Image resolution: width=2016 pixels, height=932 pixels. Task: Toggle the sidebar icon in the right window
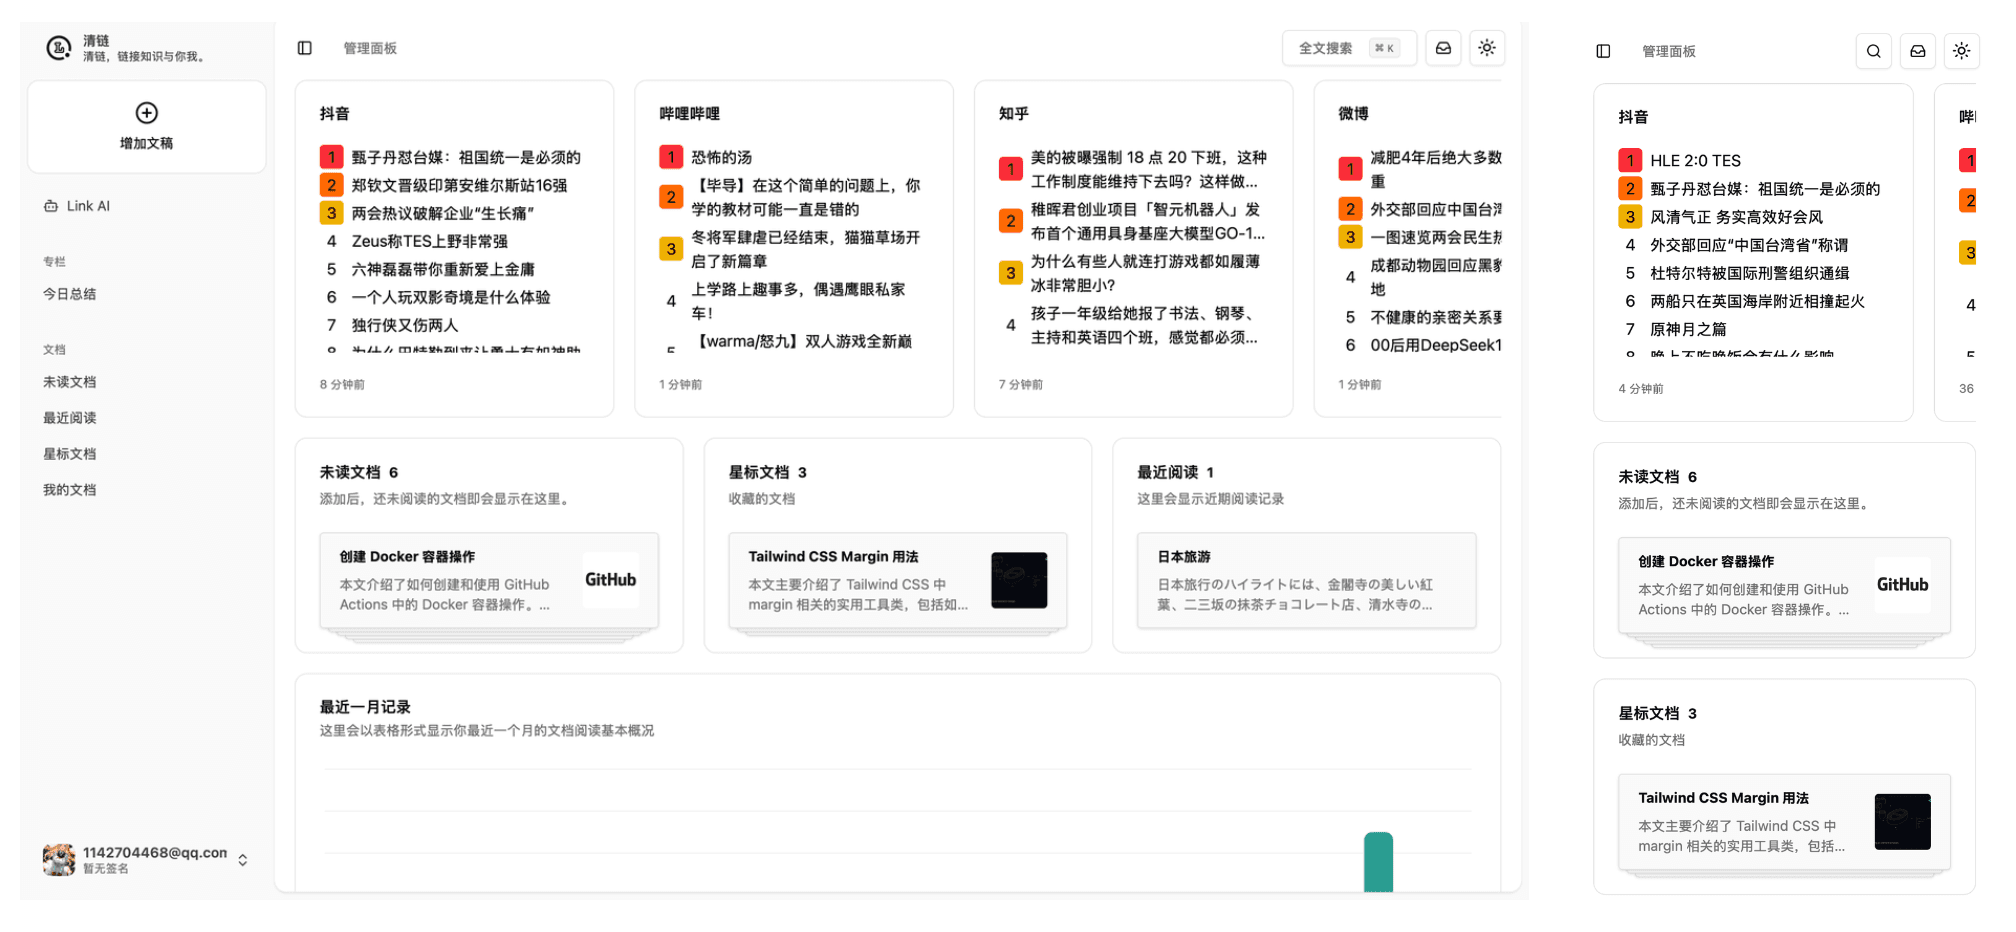coord(1603,51)
